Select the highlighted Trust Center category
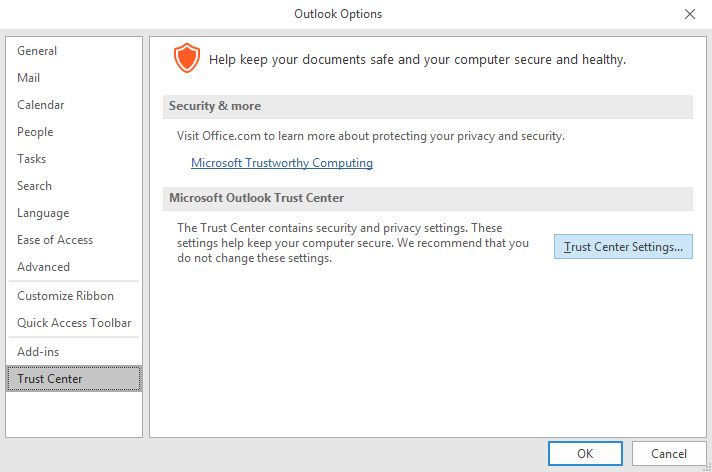The width and height of the screenshot is (712, 472). coord(50,379)
